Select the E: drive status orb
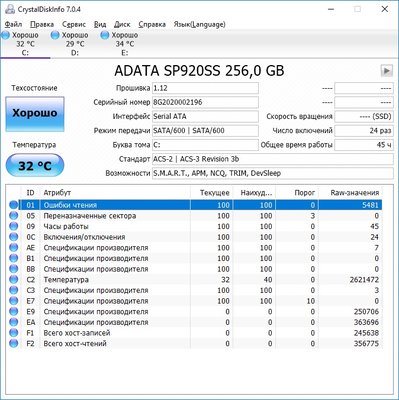 pyautogui.click(x=105, y=35)
